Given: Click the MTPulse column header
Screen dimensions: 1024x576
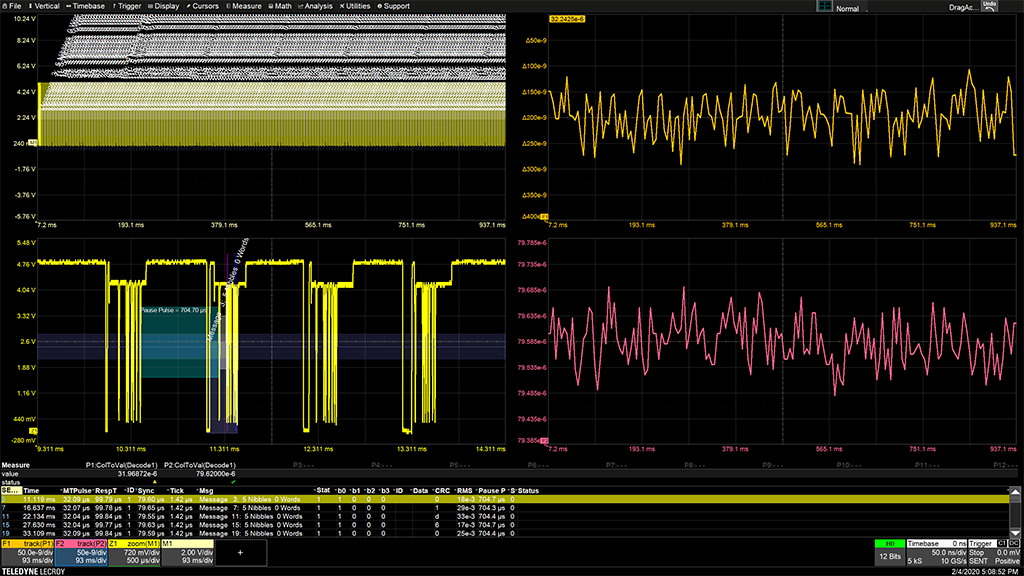Looking at the screenshot, I should [76, 490].
